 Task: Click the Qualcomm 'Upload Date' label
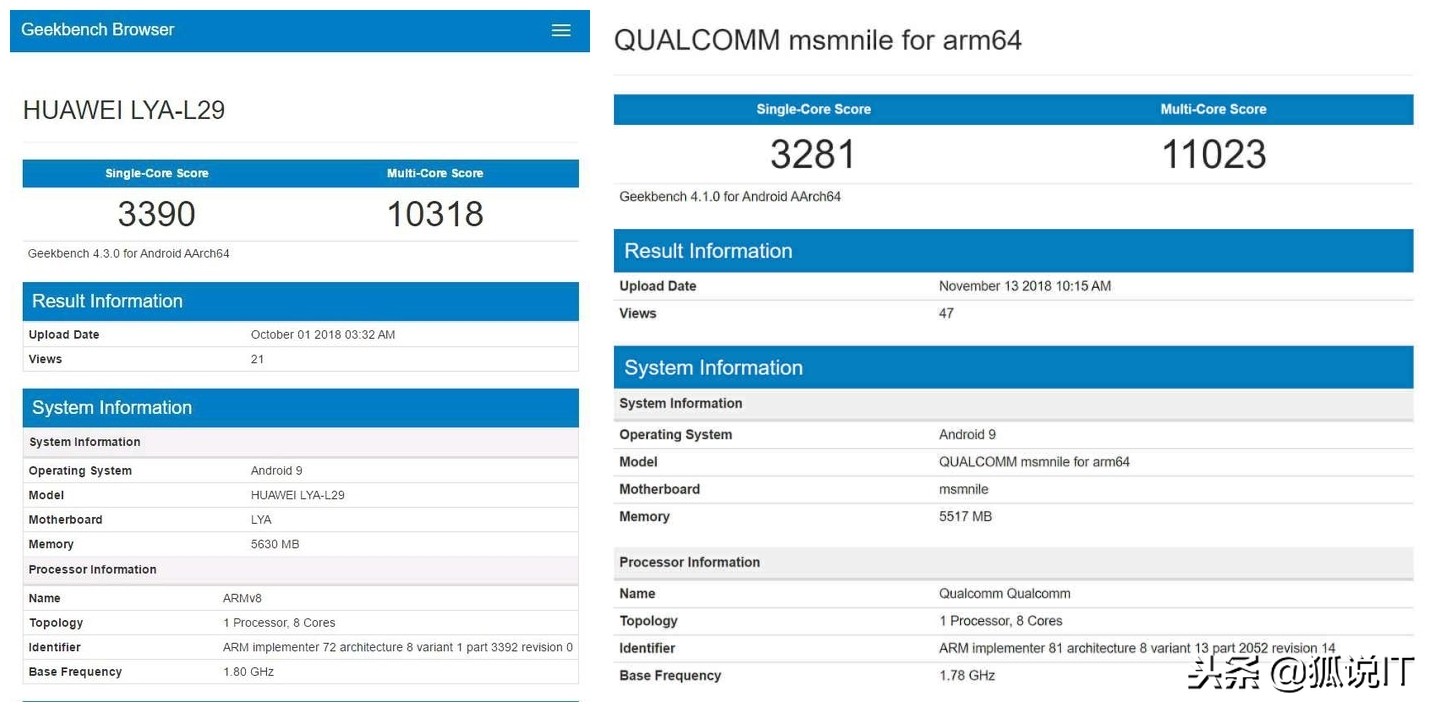click(658, 286)
